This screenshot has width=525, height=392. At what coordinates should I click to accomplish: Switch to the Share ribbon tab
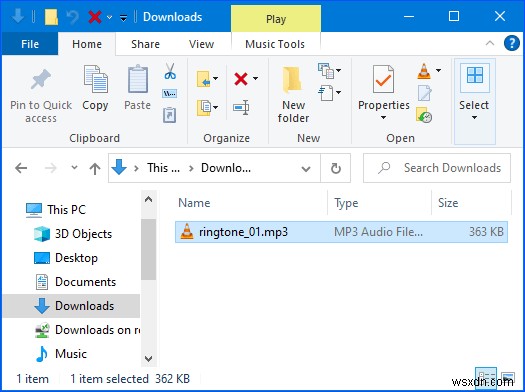point(145,44)
